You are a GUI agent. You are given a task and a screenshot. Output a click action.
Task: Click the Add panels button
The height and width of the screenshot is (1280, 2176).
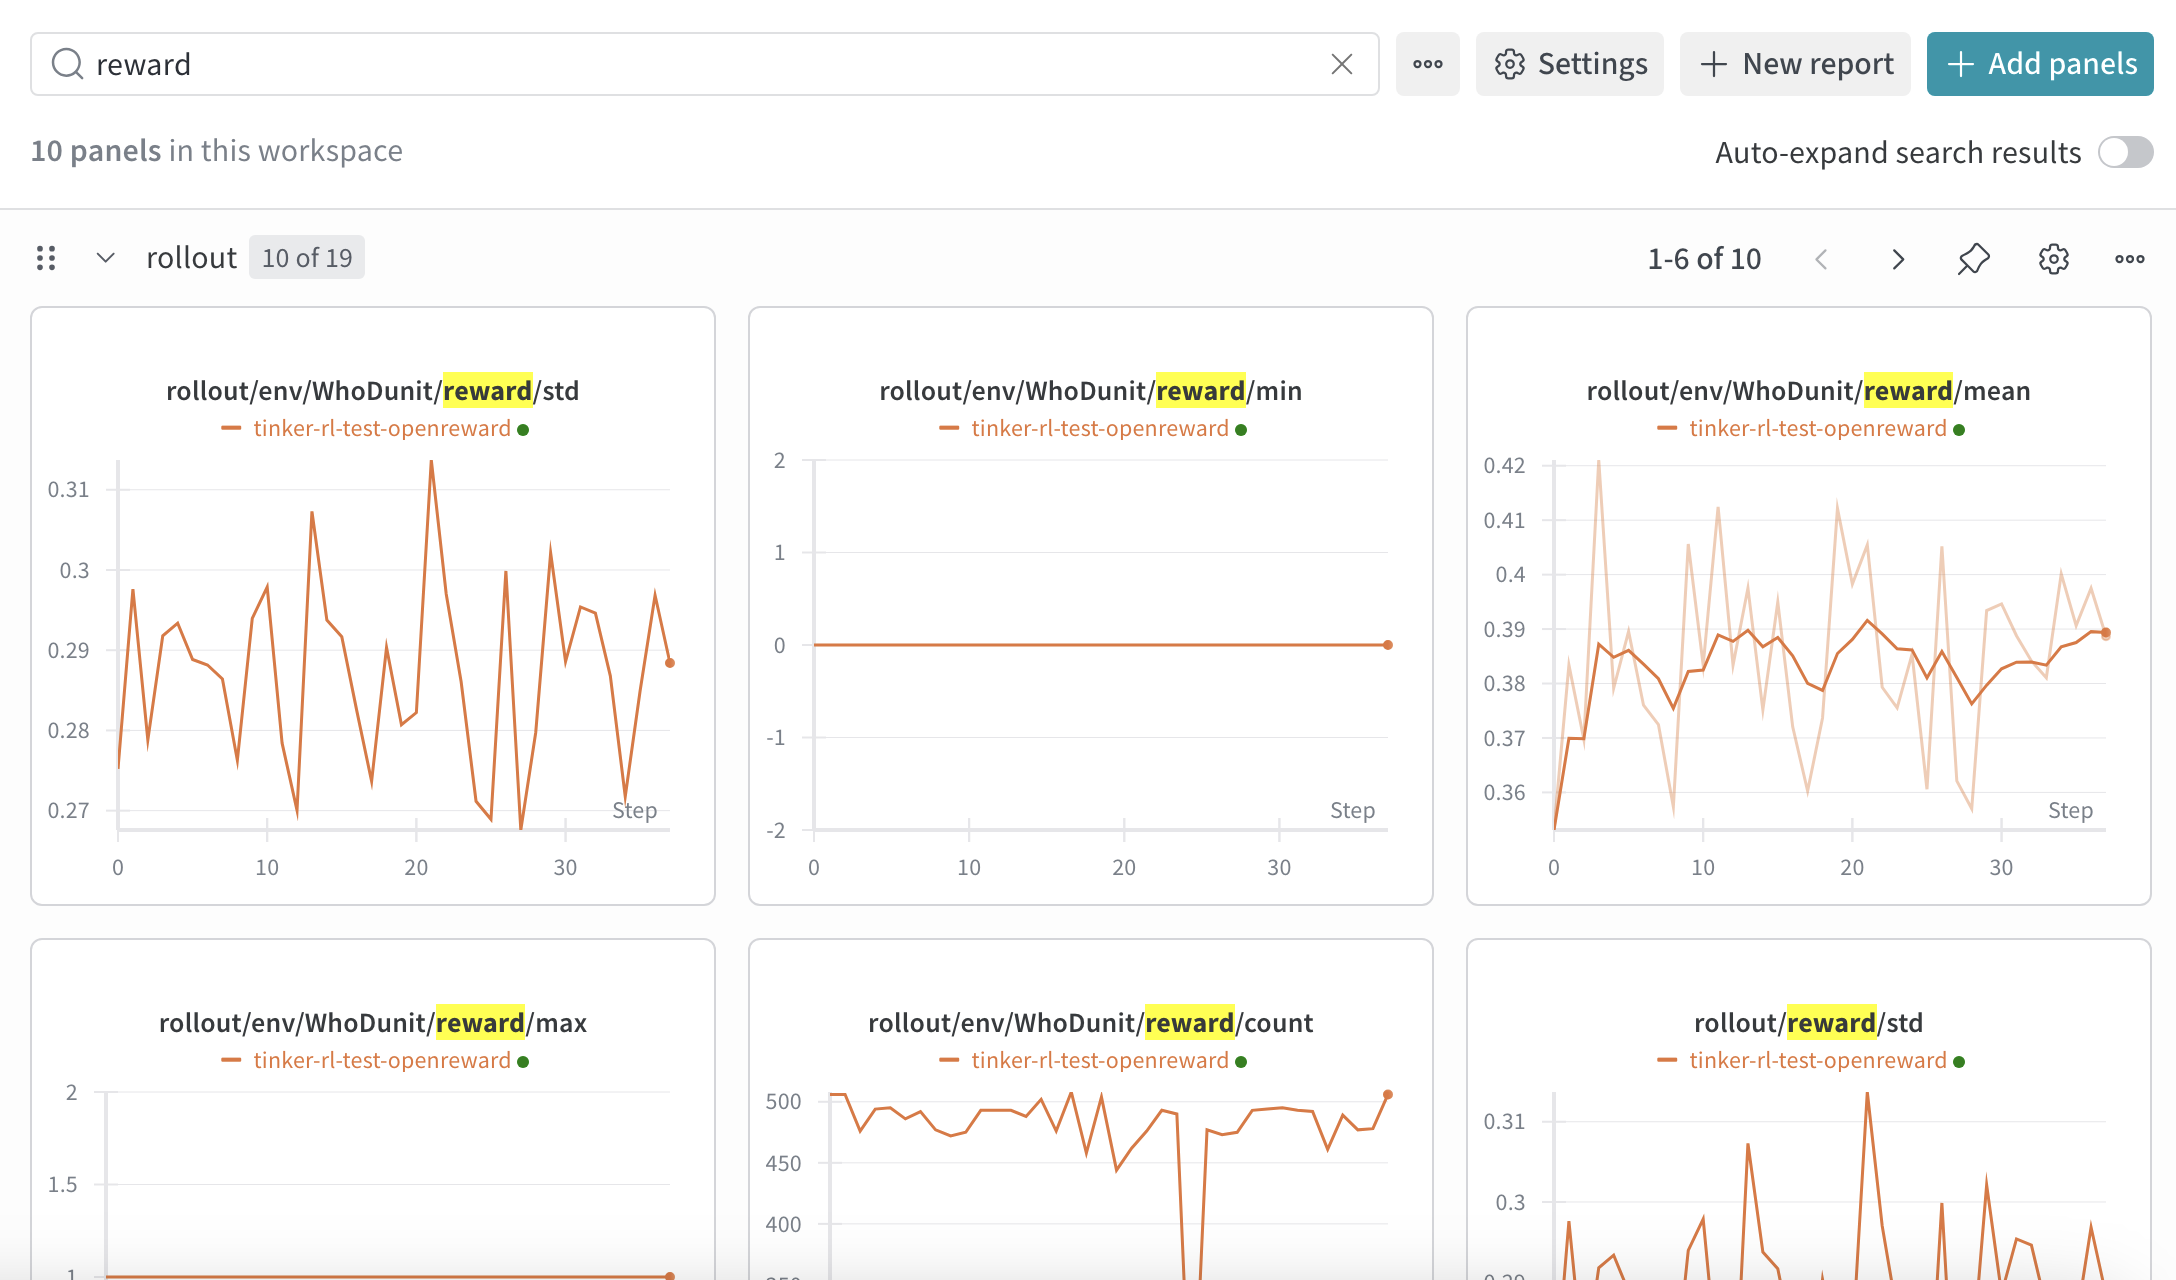[x=2040, y=64]
